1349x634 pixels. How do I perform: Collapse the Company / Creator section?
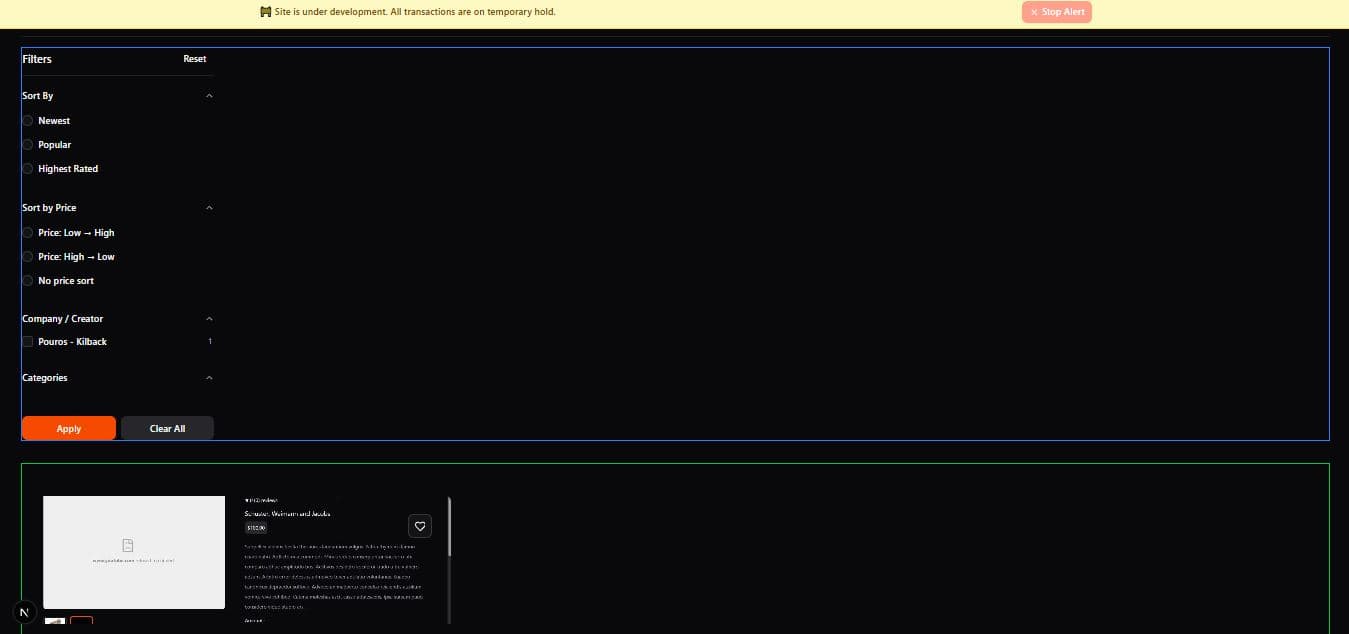pyautogui.click(x=209, y=319)
